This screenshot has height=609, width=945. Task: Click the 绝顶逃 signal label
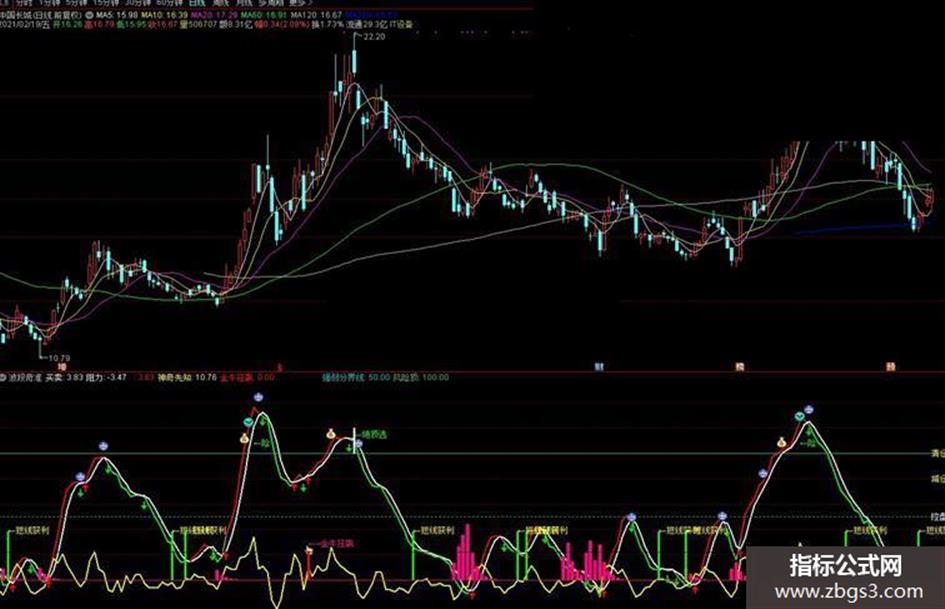click(374, 434)
